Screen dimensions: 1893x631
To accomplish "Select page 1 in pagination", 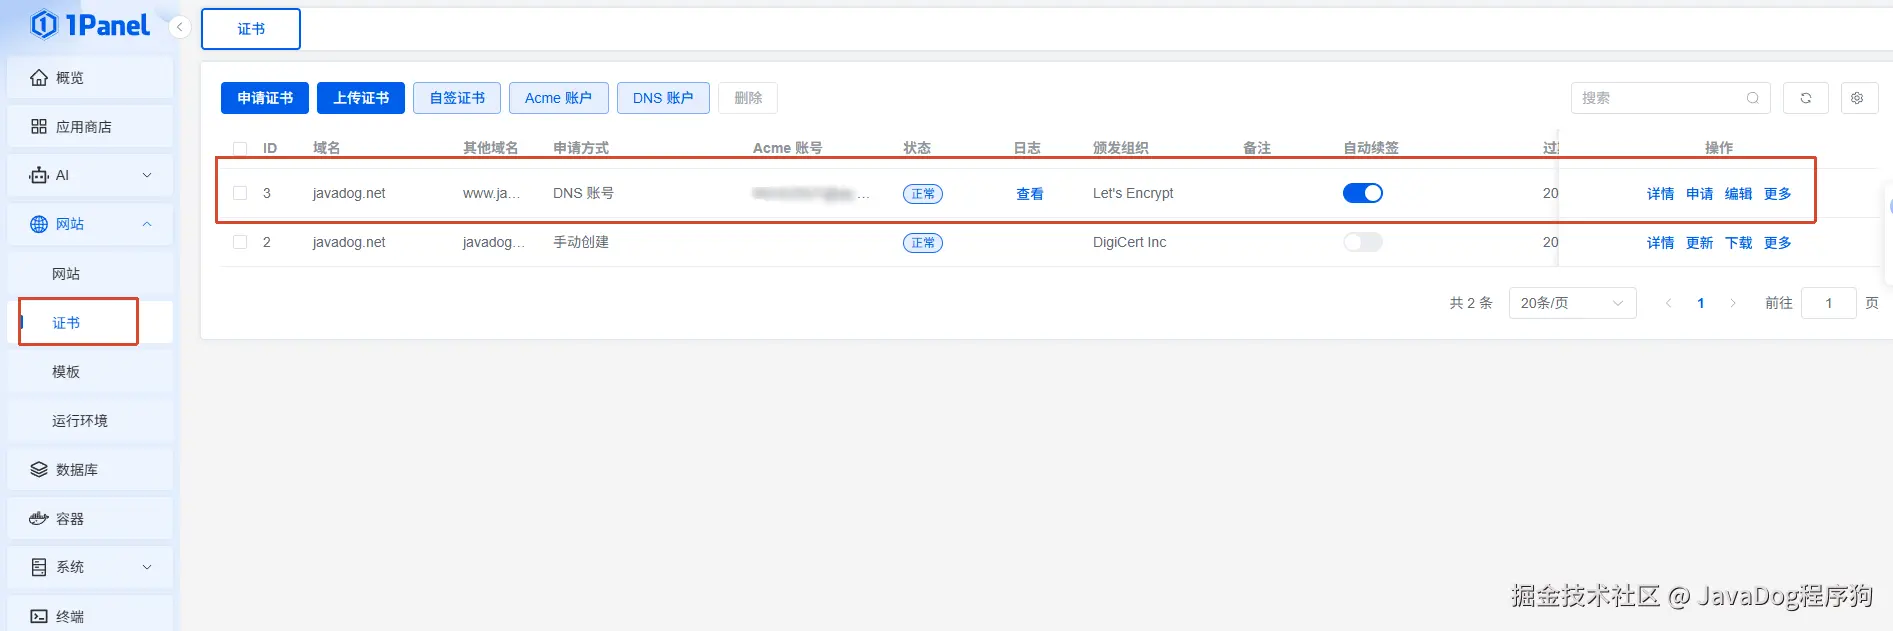I will point(1700,303).
